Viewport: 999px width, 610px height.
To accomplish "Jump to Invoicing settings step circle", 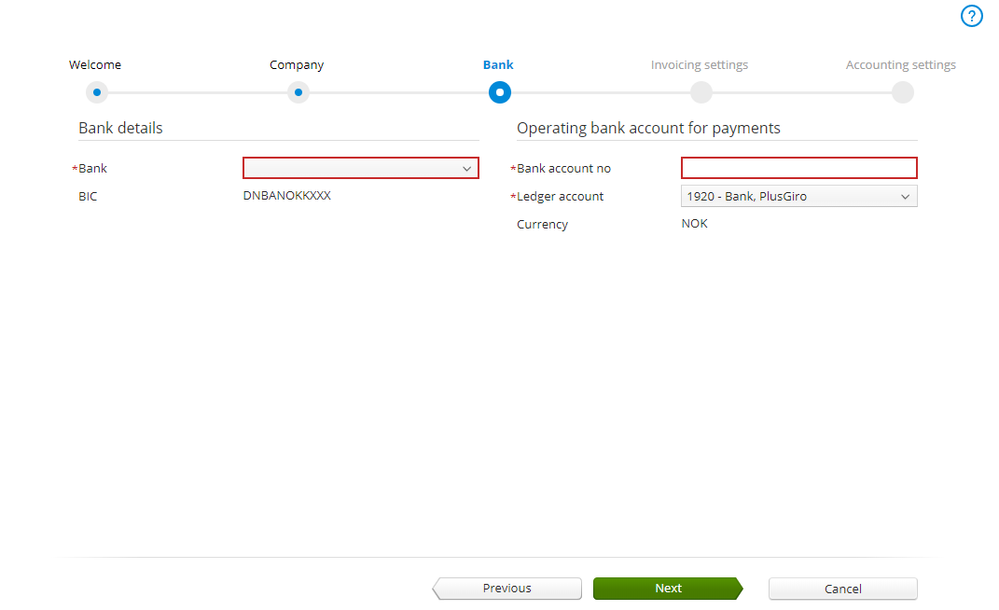I will tap(701, 92).
